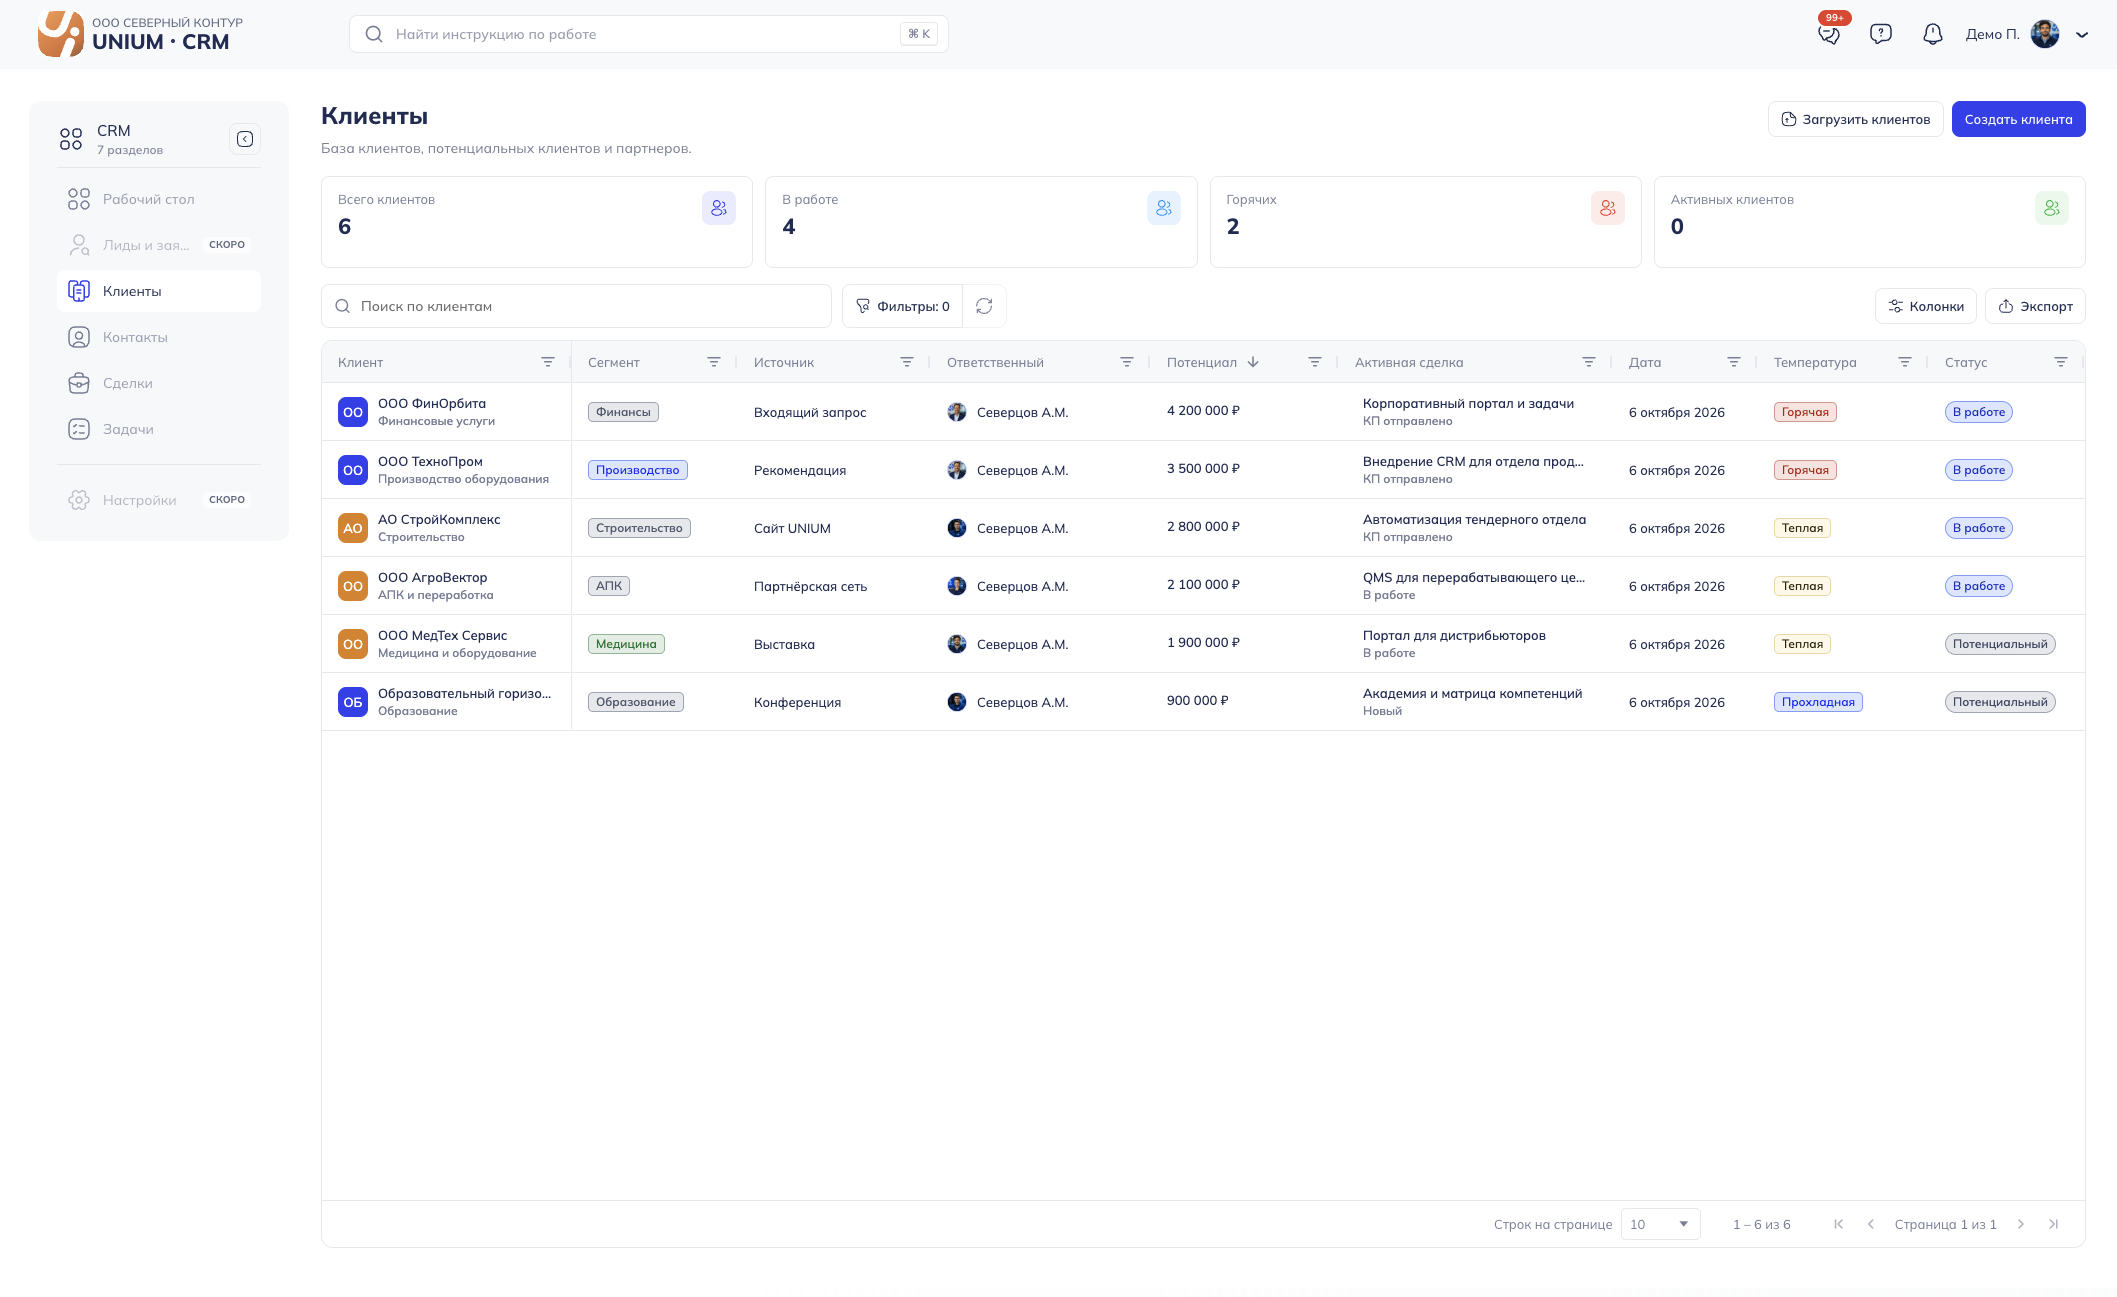Screen dimensions: 2117x1297
Task: Toggle sort arrow on Потенциал column
Action: 1253,362
